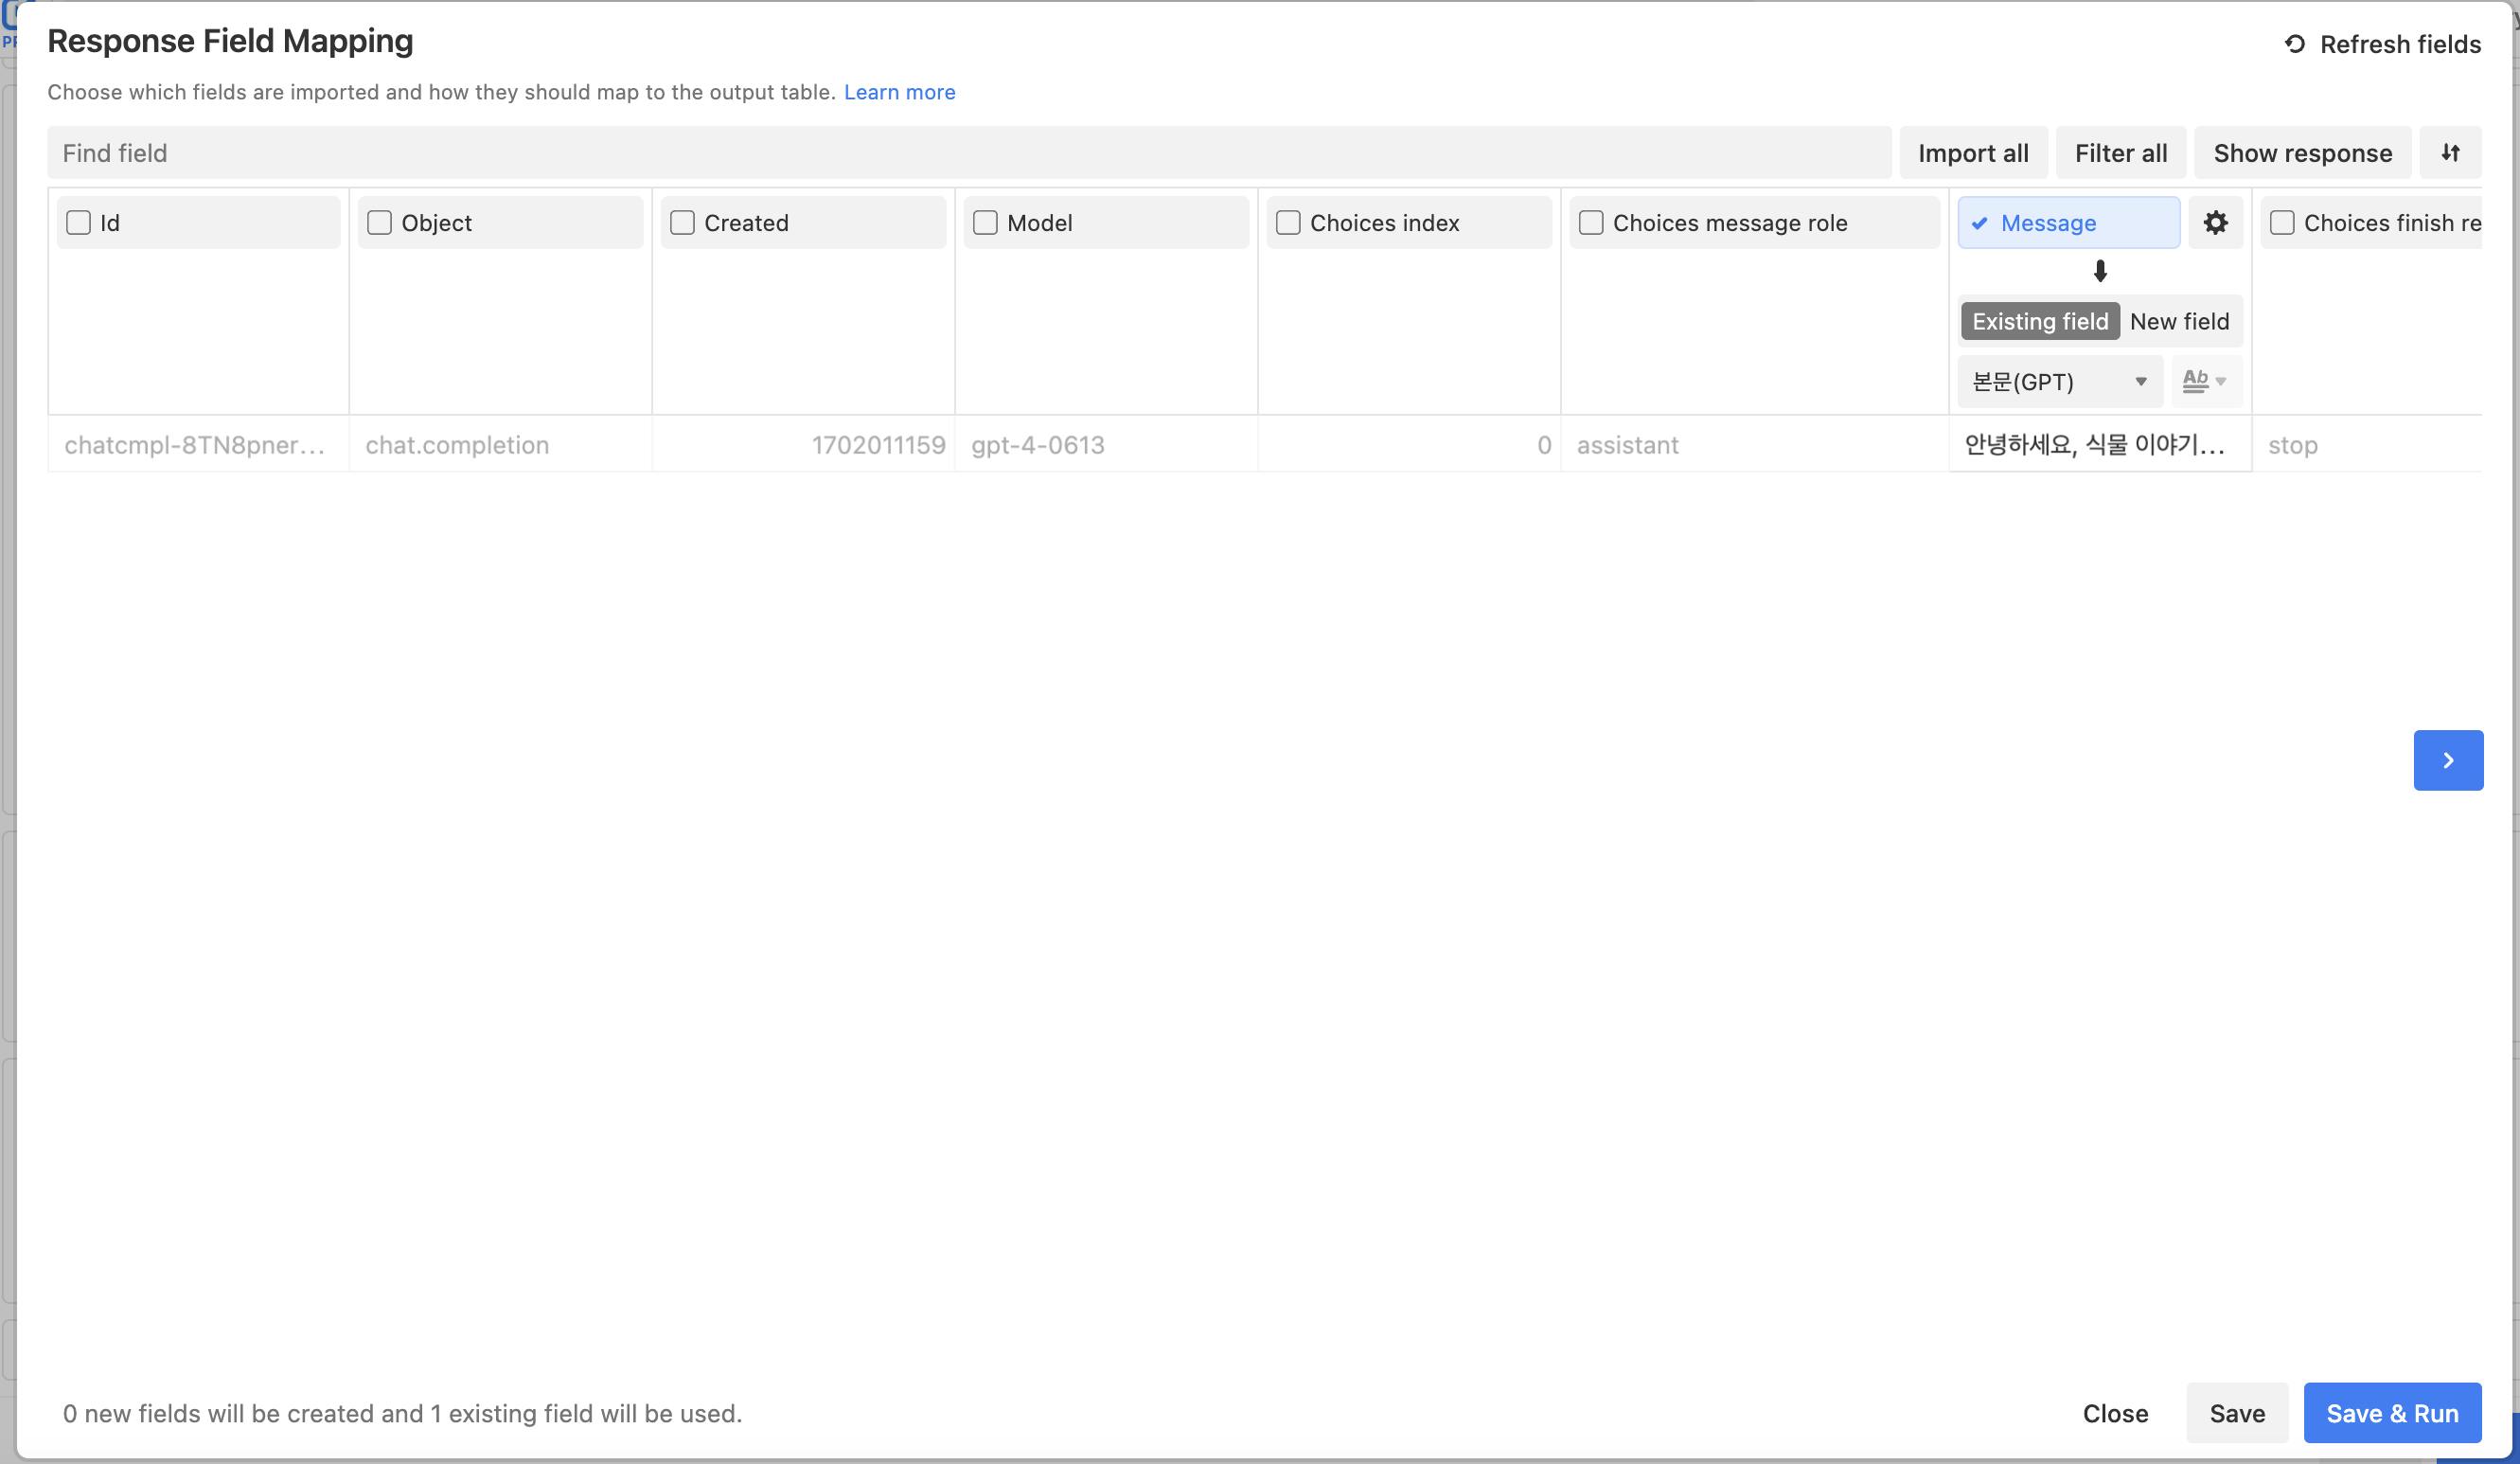Screen dimensions: 2520x1464
Task: Click the 안녕하세요 message preview cell
Action: [x=2100, y=445]
